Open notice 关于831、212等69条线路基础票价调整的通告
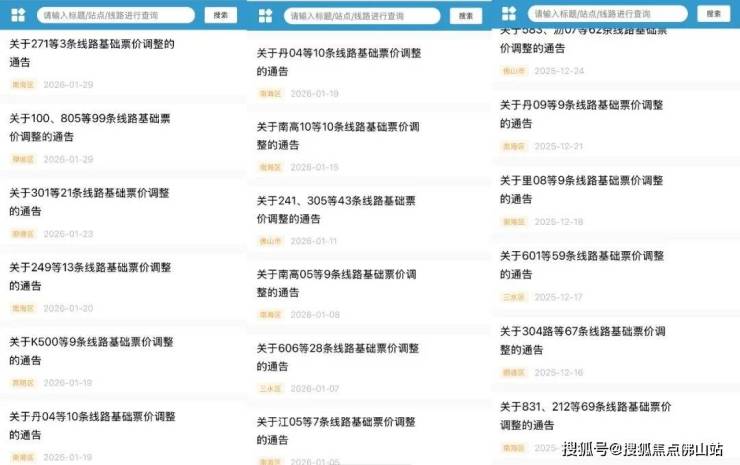 585,416
